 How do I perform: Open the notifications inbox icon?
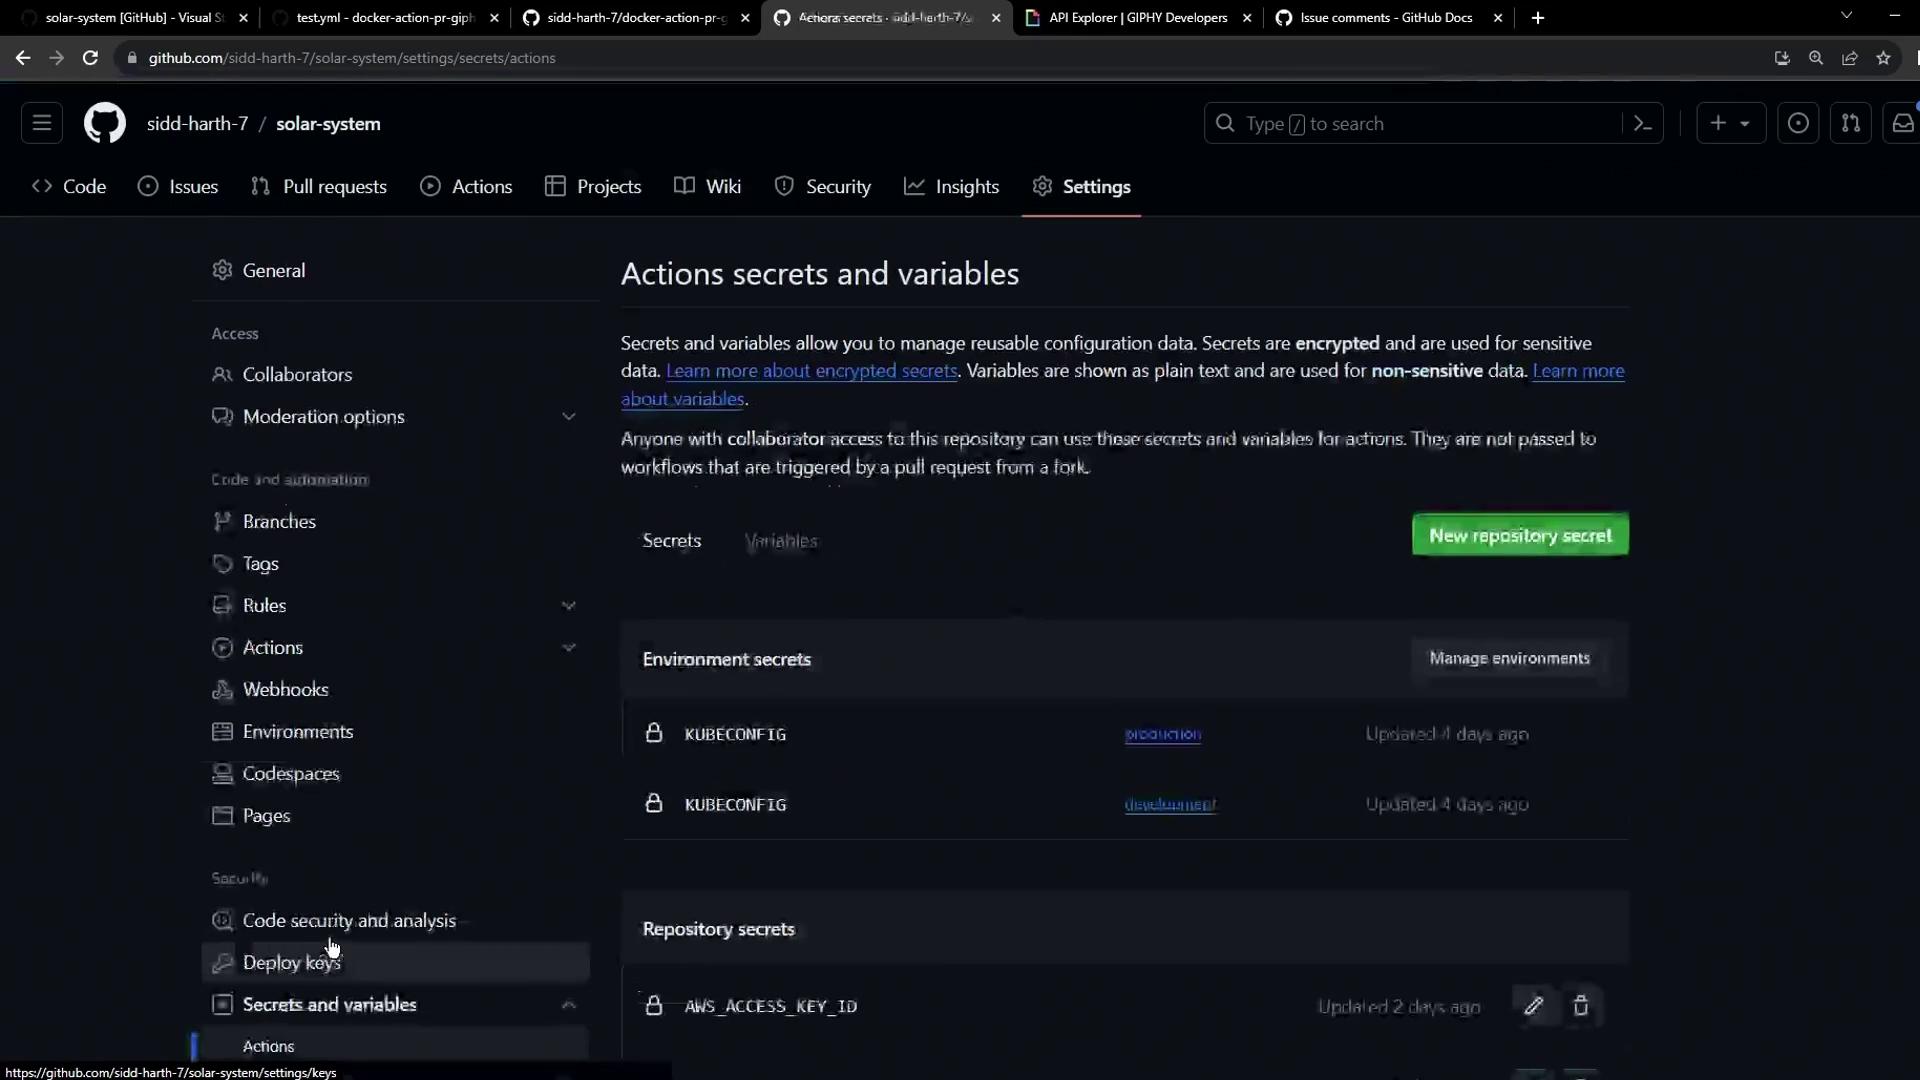[1902, 123]
